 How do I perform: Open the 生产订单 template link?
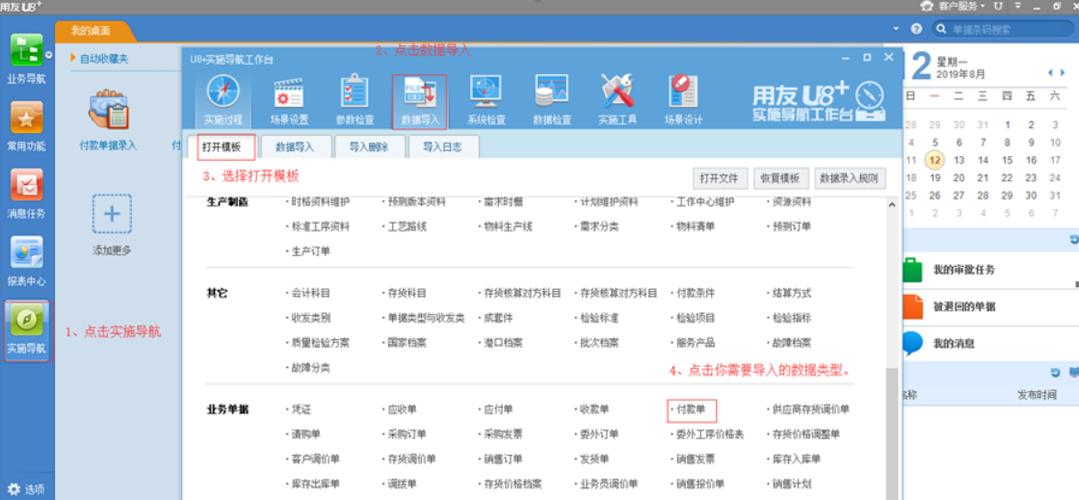pyautogui.click(x=310, y=252)
